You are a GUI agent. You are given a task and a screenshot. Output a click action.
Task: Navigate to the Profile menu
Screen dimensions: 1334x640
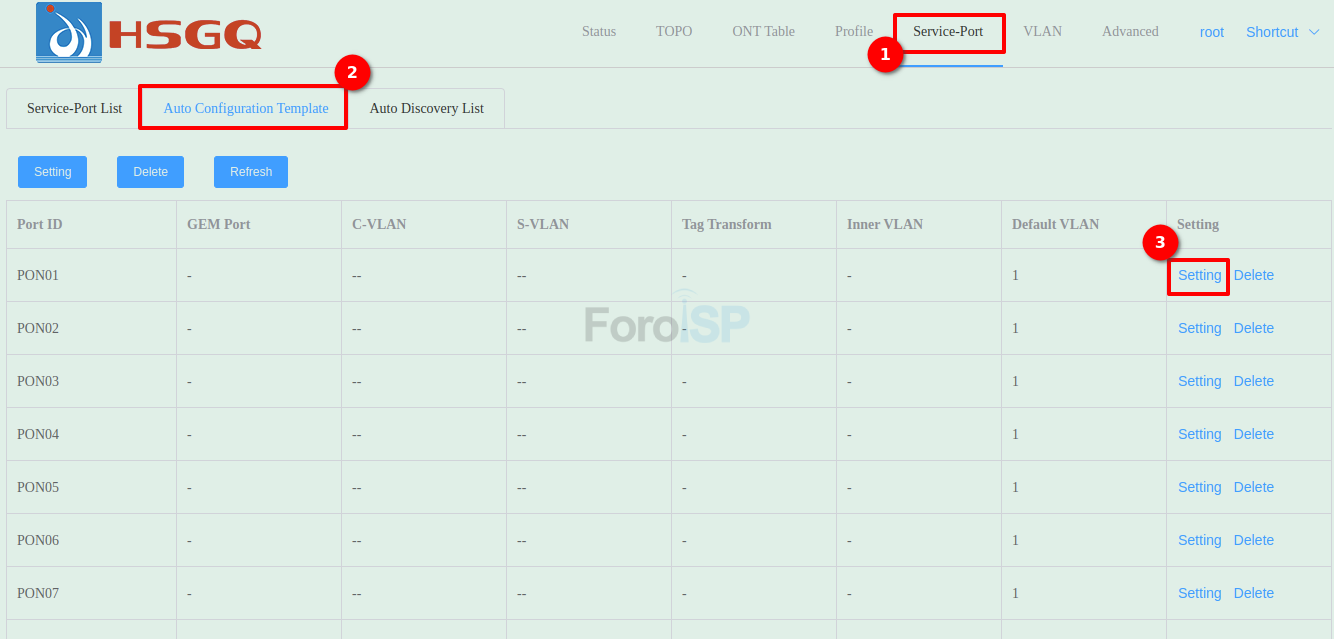(853, 32)
